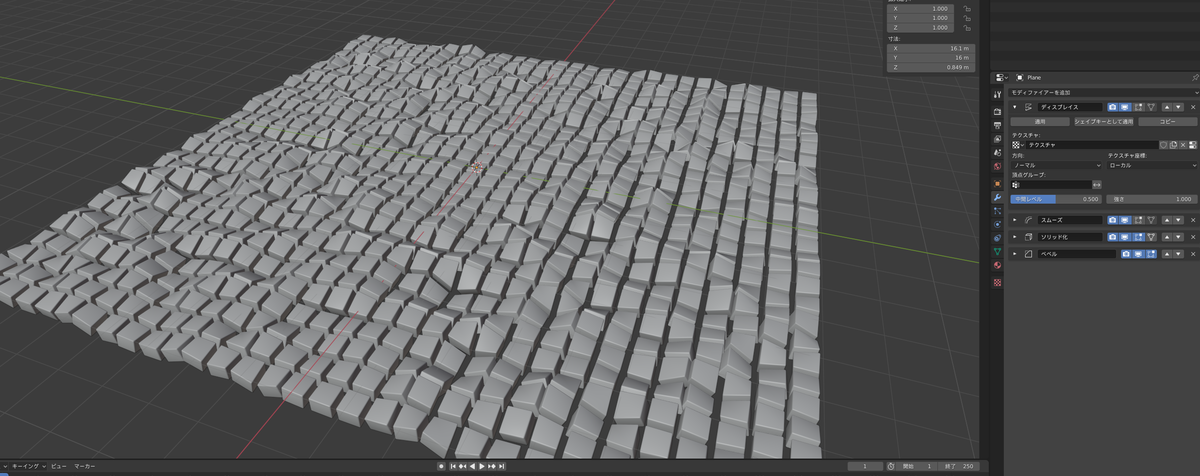Expand the スムーズ modifier panel

(1015, 220)
